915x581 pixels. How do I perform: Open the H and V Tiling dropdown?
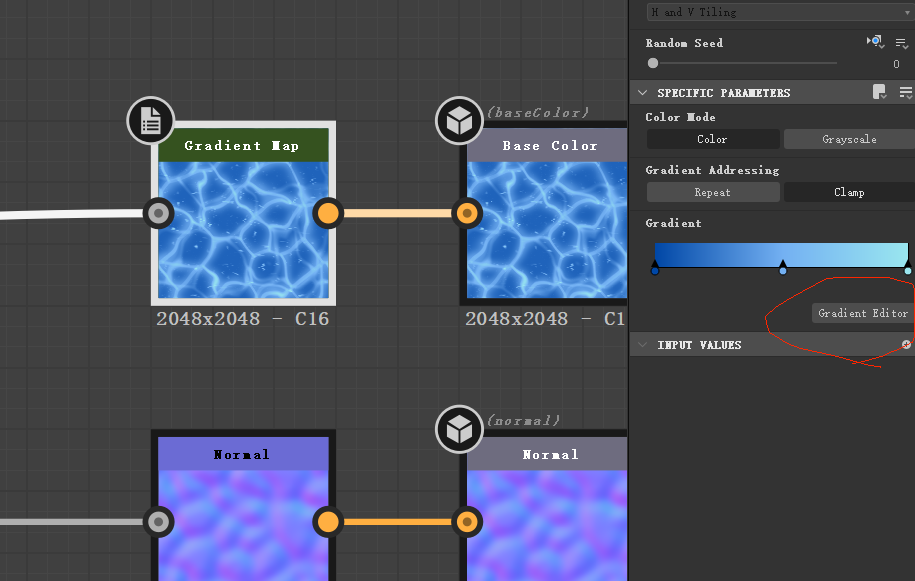pyautogui.click(x=778, y=12)
